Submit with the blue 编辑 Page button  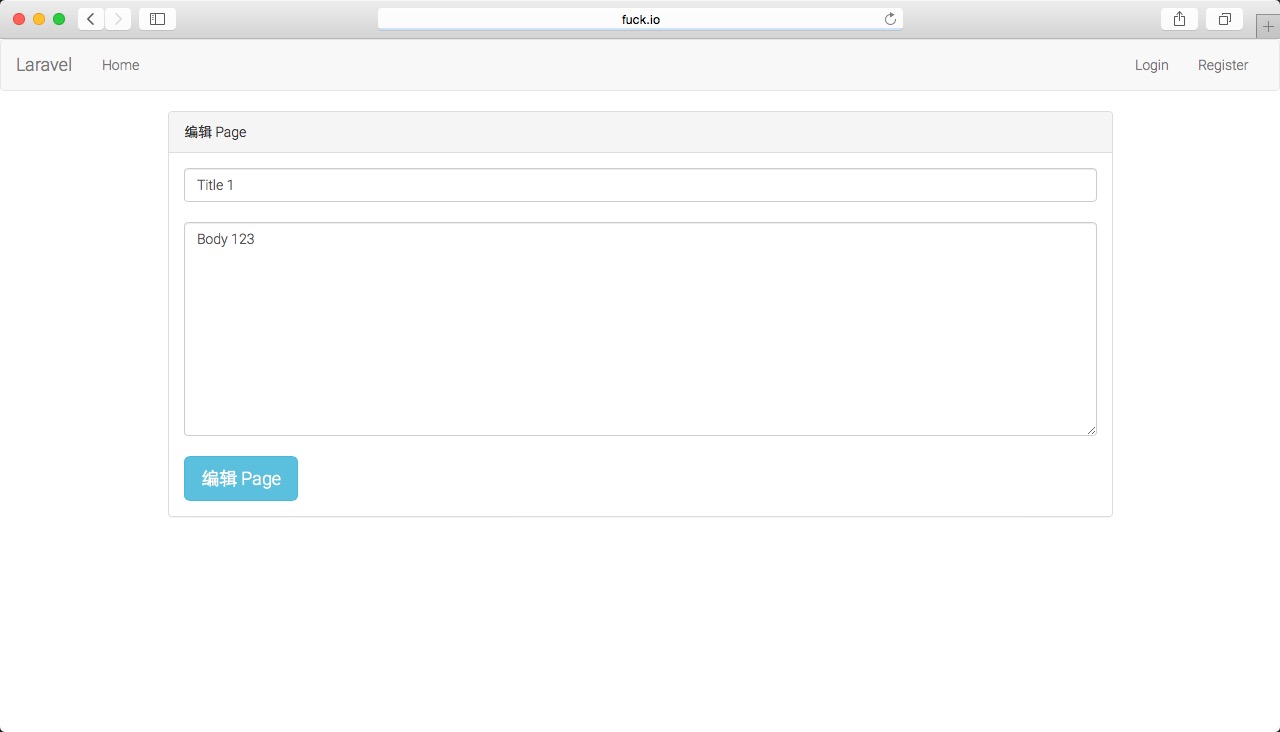point(241,479)
